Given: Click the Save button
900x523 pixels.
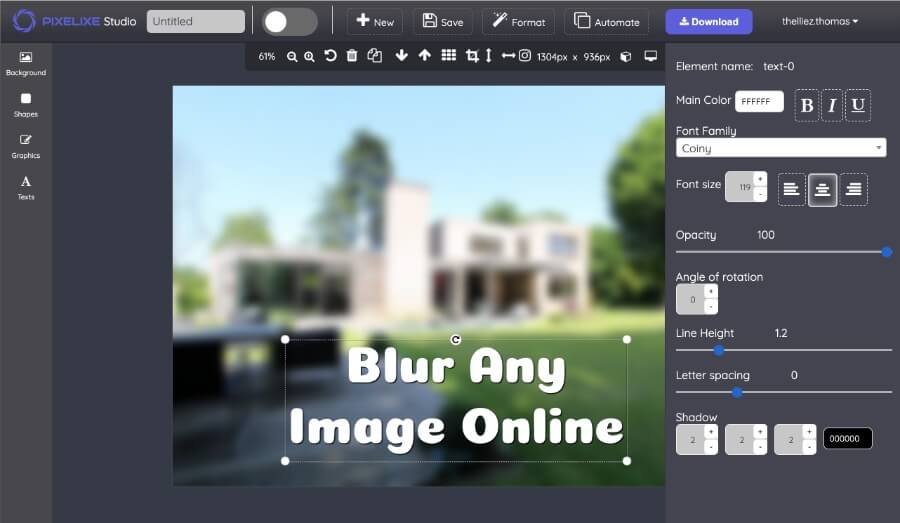Looking at the screenshot, I should [443, 22].
